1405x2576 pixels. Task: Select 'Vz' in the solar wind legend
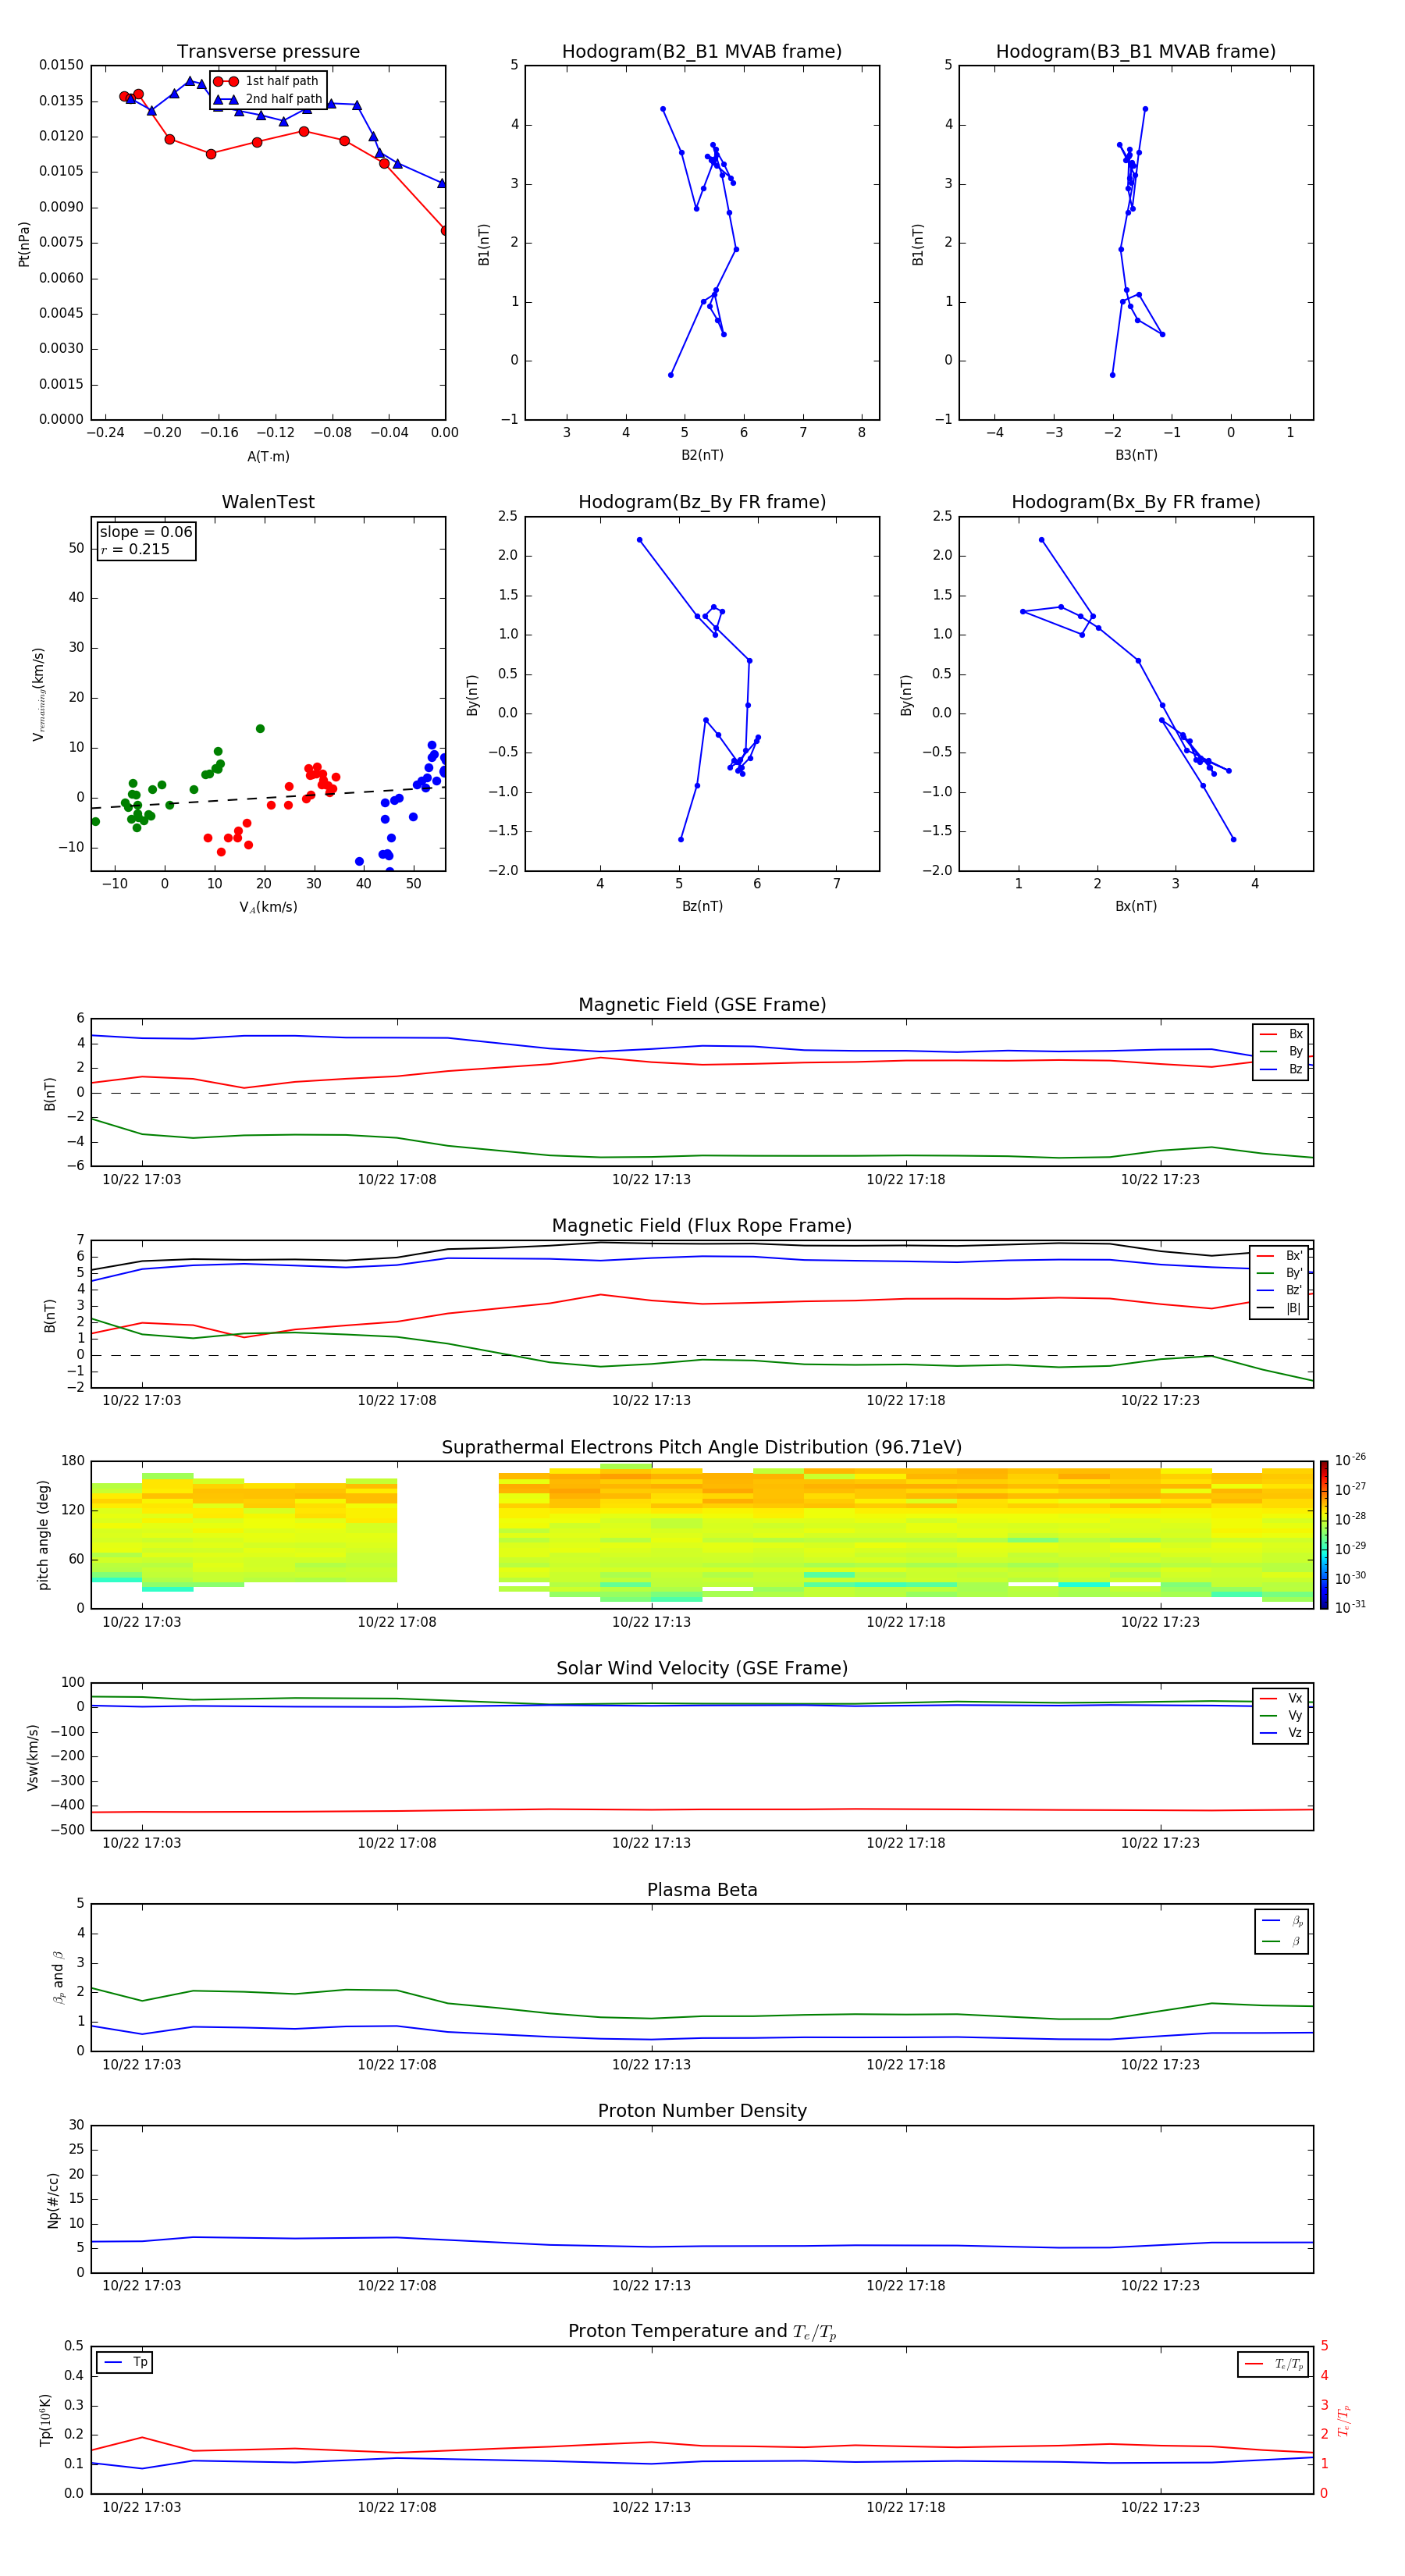[1281, 1733]
